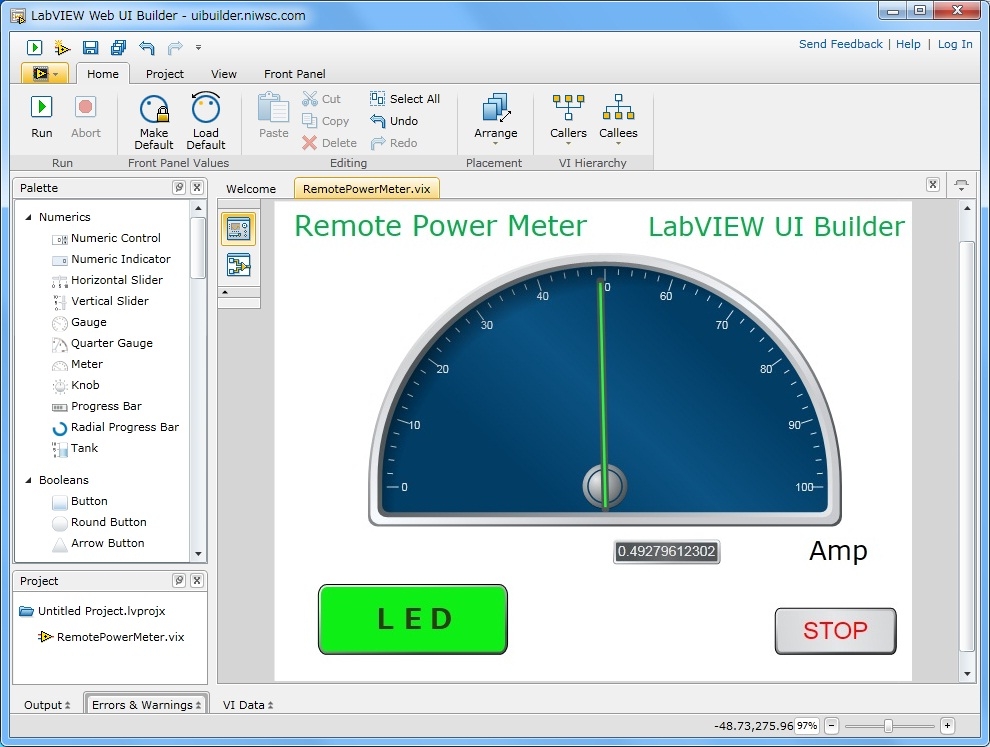The image size is (990, 747).
Task: Click Select All in Editing group
Action: pos(405,99)
